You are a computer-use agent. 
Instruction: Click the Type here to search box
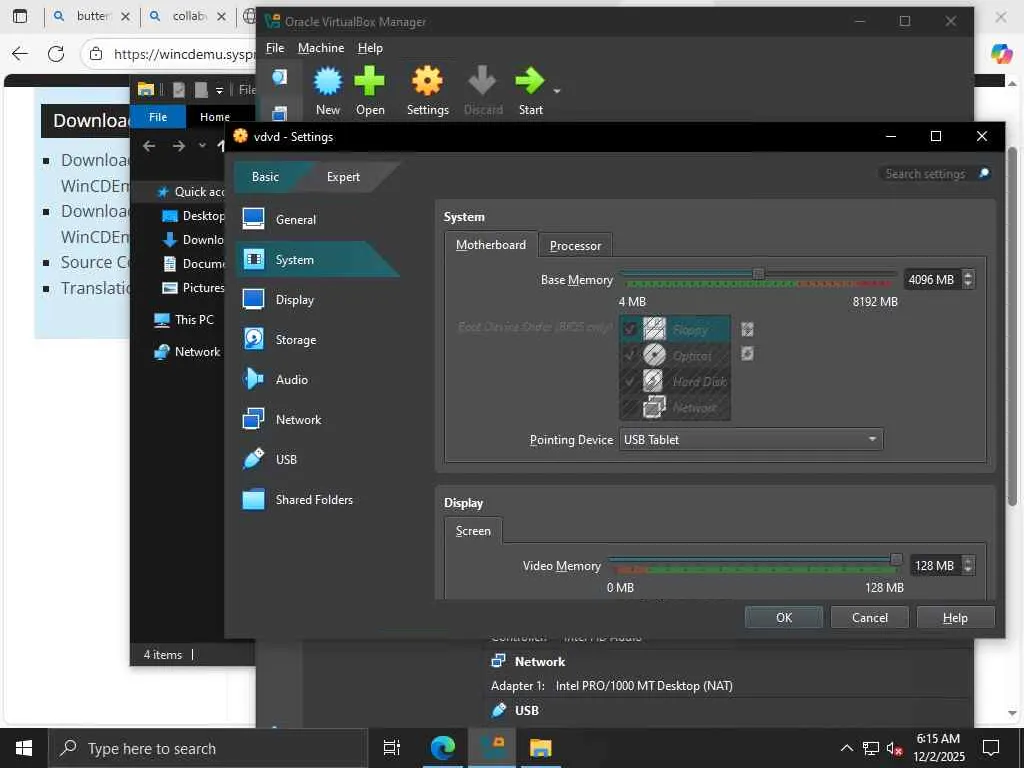[208, 748]
